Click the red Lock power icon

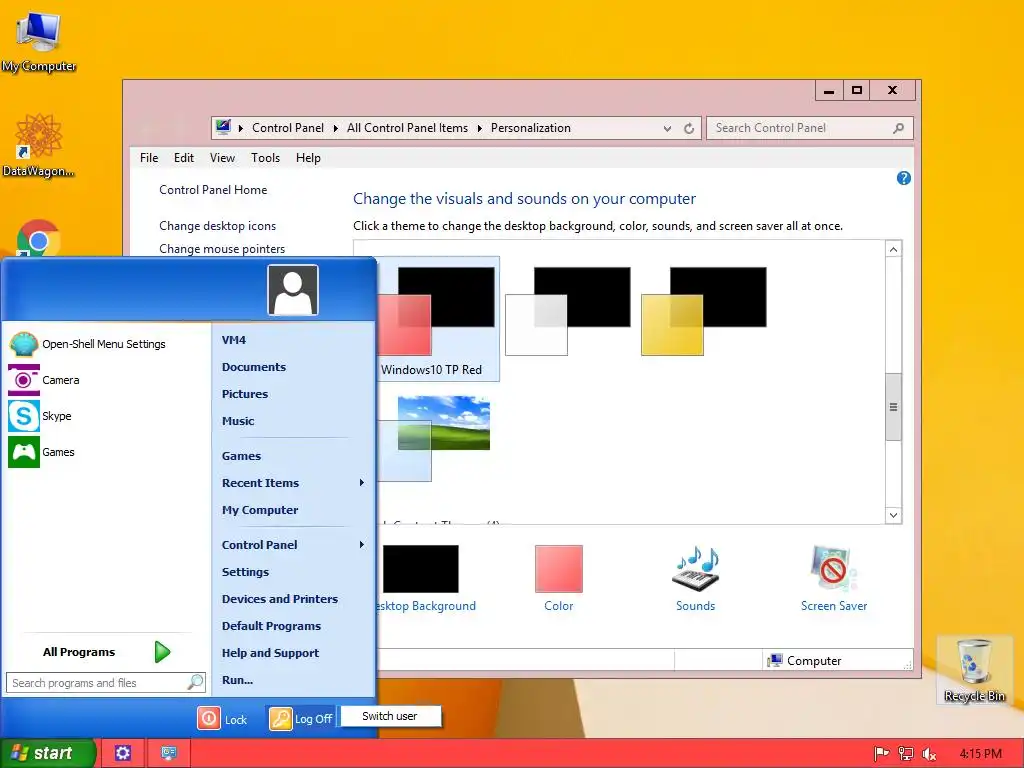click(209, 718)
